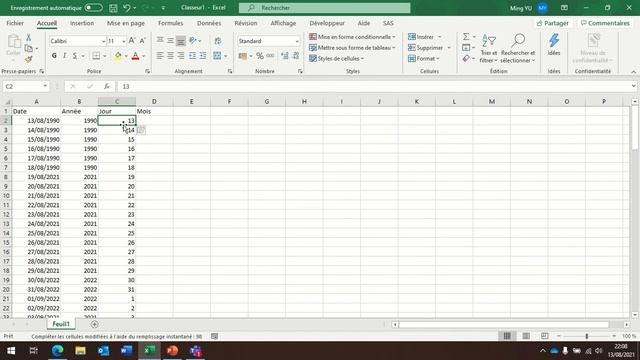
Task: Click the add decimal places icon
Action: (285, 56)
